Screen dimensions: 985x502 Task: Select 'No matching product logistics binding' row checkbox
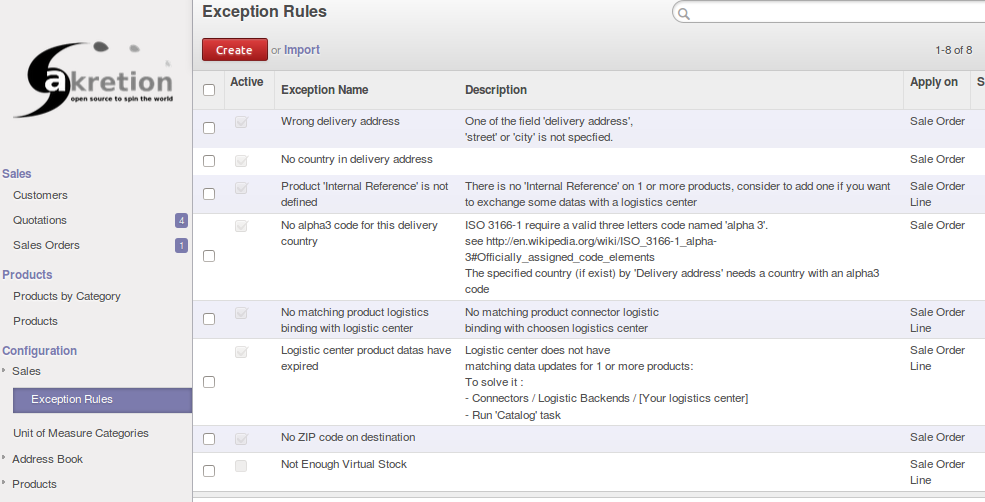[x=209, y=319]
